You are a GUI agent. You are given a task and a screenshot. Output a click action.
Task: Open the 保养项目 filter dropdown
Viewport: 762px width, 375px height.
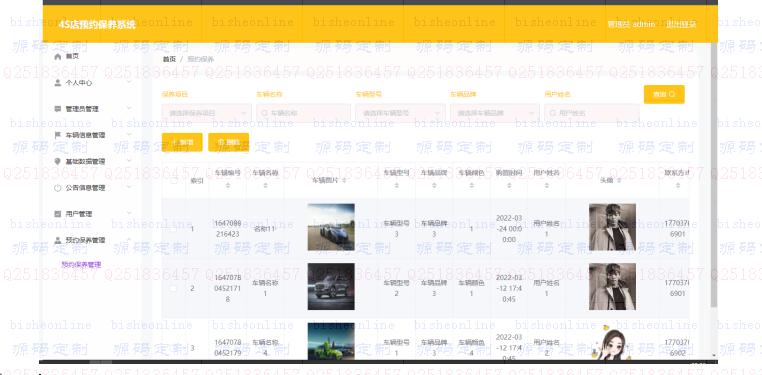pos(207,113)
